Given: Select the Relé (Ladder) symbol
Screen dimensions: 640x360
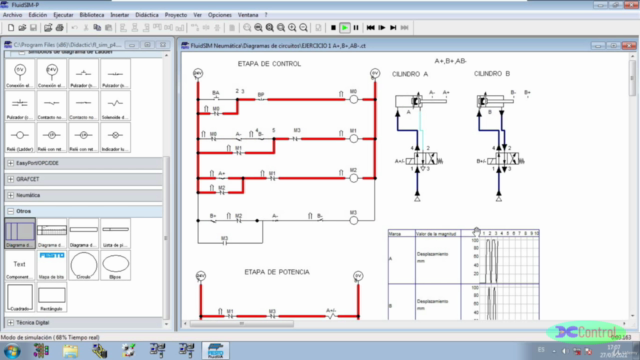Looking at the screenshot, I should point(20,138).
